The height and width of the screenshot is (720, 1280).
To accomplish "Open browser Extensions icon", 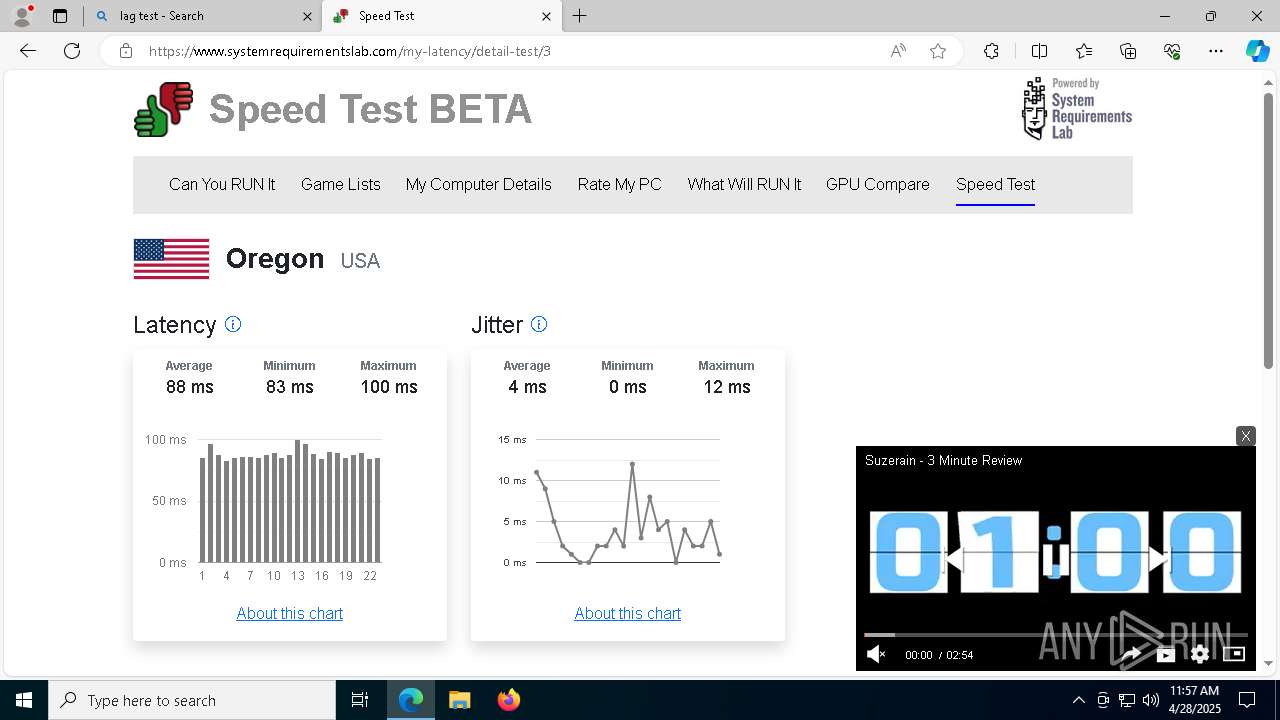I will pyautogui.click(x=991, y=51).
